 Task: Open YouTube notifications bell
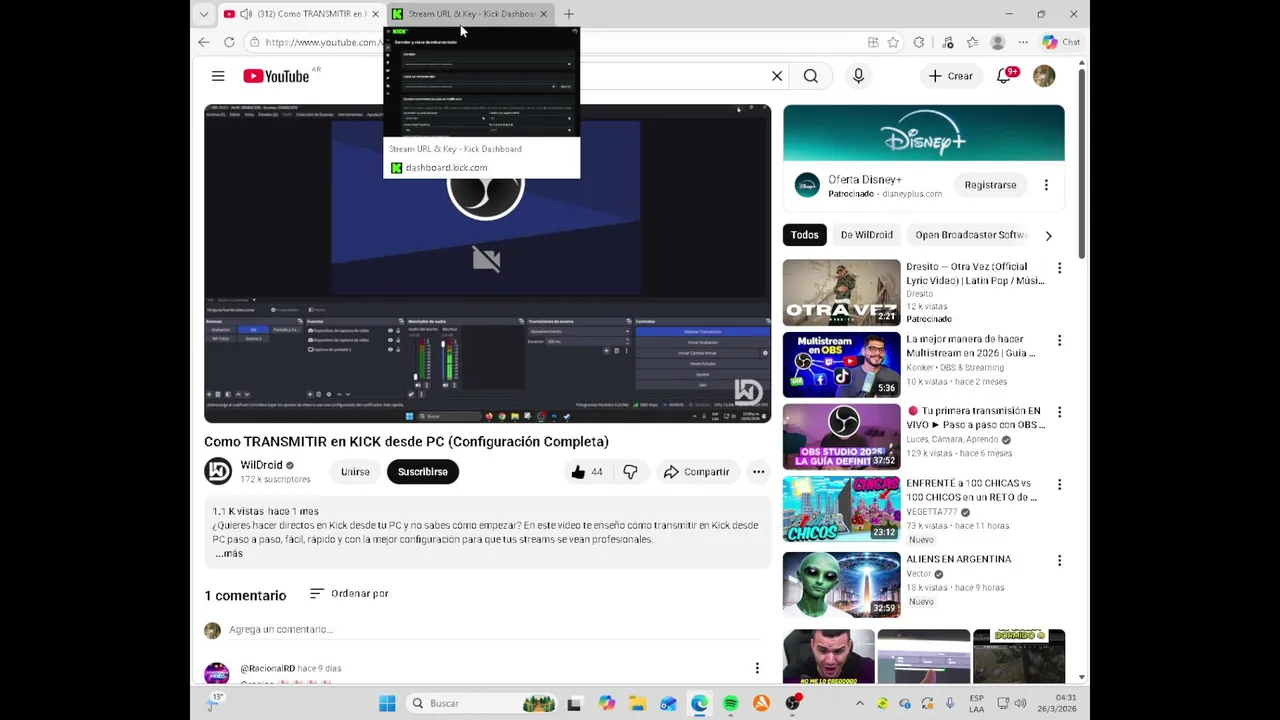click(1005, 76)
